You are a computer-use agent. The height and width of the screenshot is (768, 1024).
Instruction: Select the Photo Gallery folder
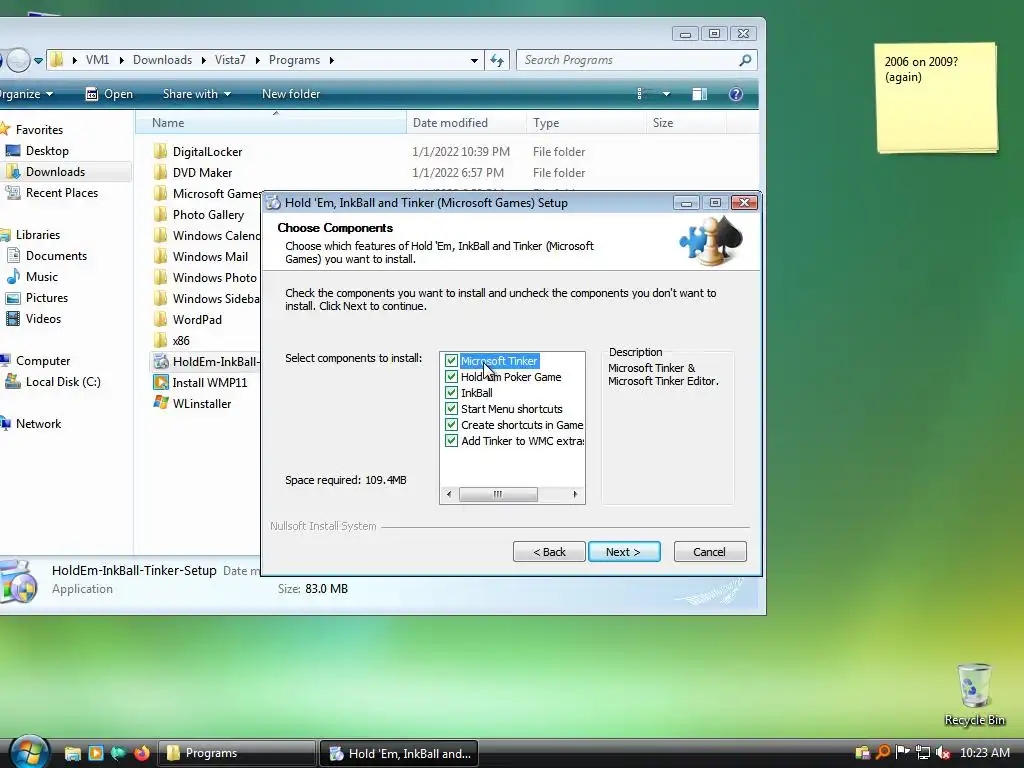point(208,215)
